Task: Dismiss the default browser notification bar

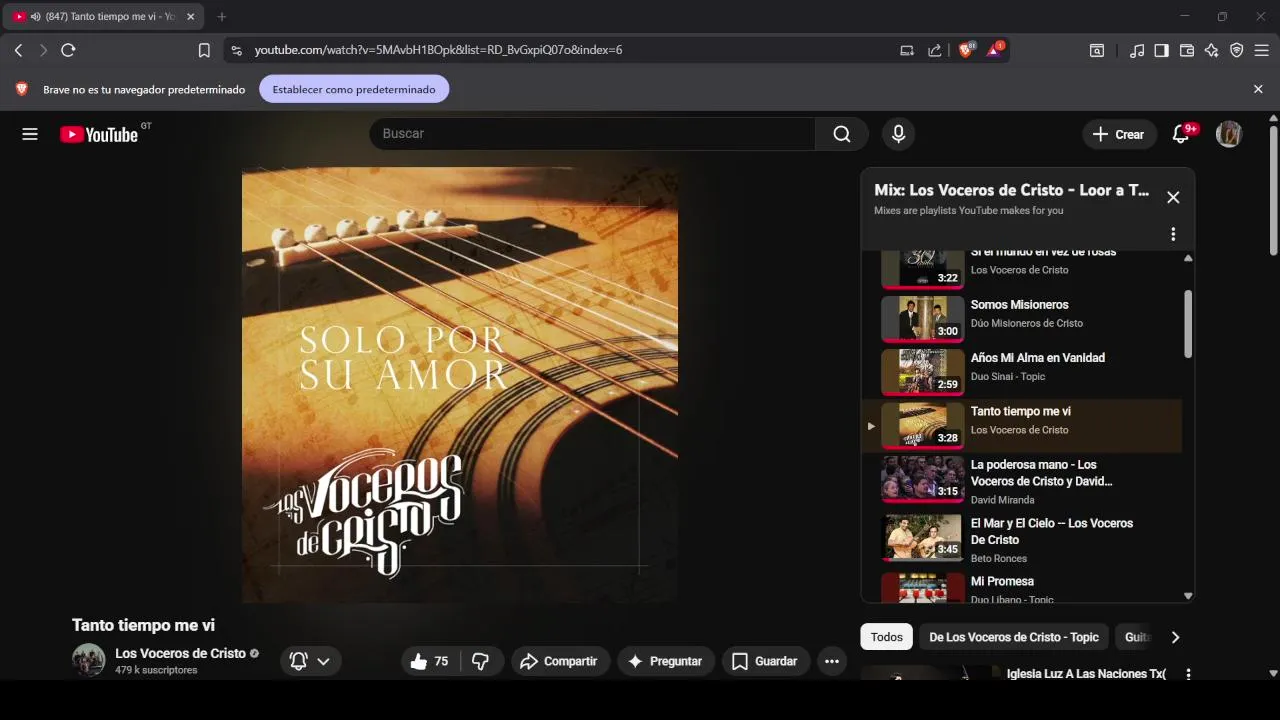Action: point(1258,89)
